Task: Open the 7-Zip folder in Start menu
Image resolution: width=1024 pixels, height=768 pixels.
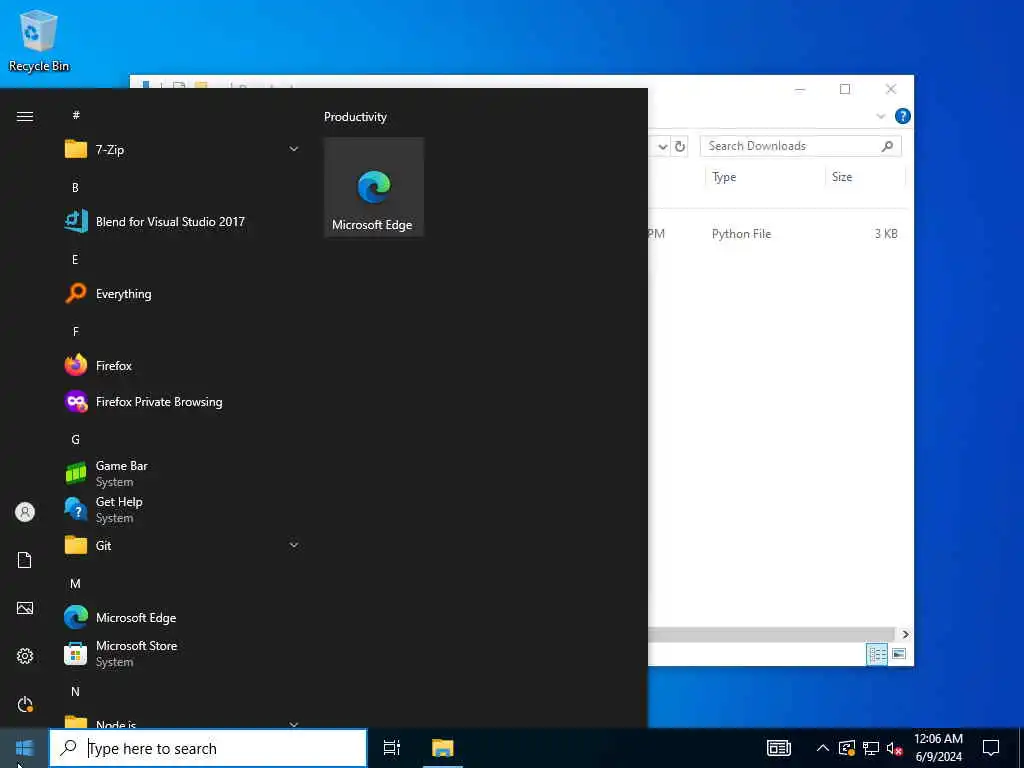Action: click(x=182, y=150)
